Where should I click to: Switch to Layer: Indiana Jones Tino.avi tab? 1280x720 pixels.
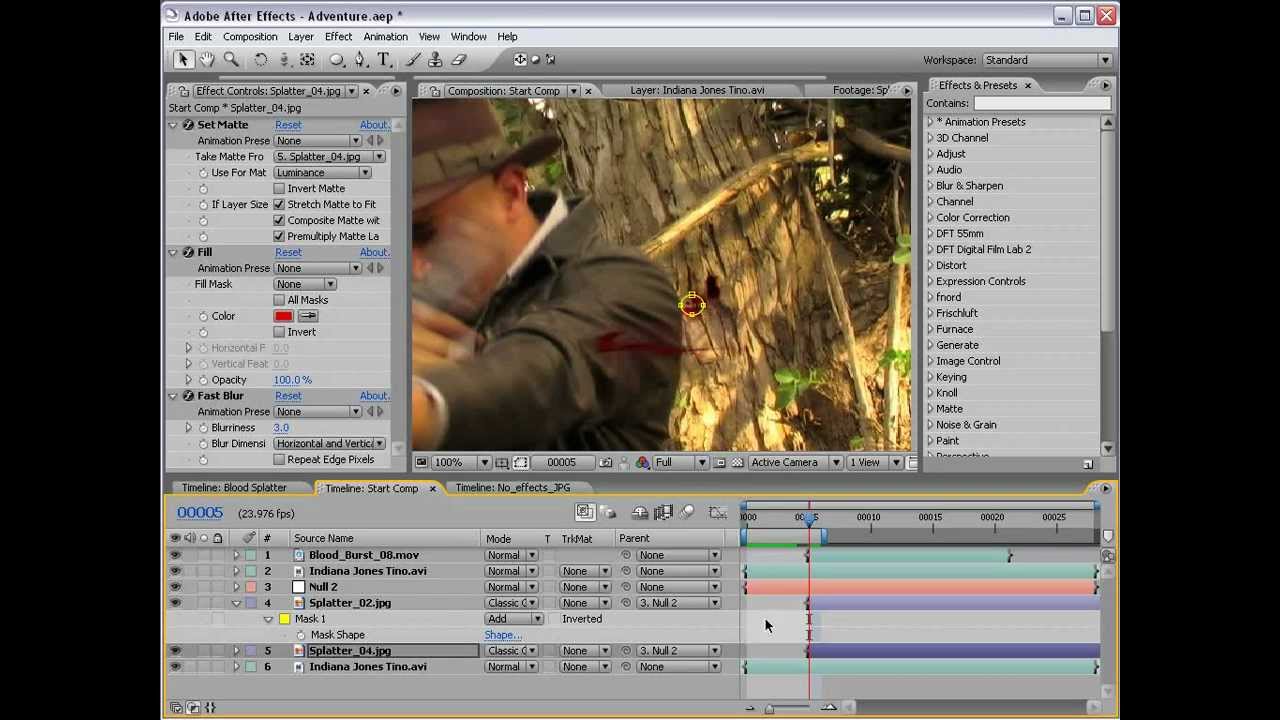click(697, 90)
